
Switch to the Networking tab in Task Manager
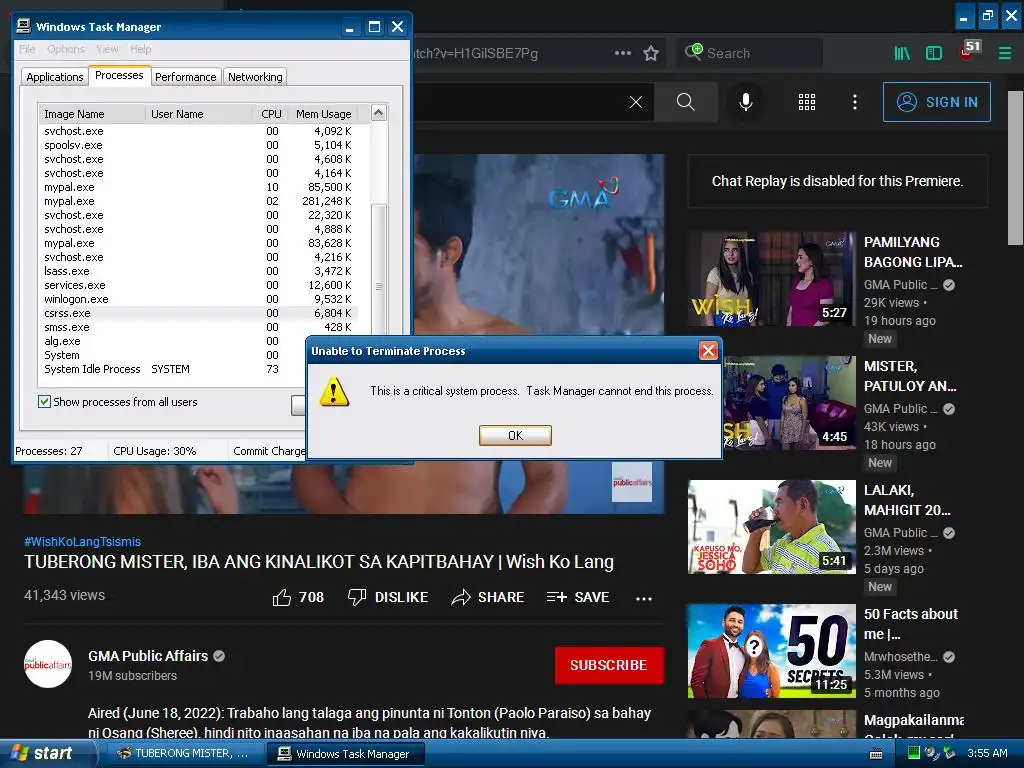pyautogui.click(x=255, y=77)
